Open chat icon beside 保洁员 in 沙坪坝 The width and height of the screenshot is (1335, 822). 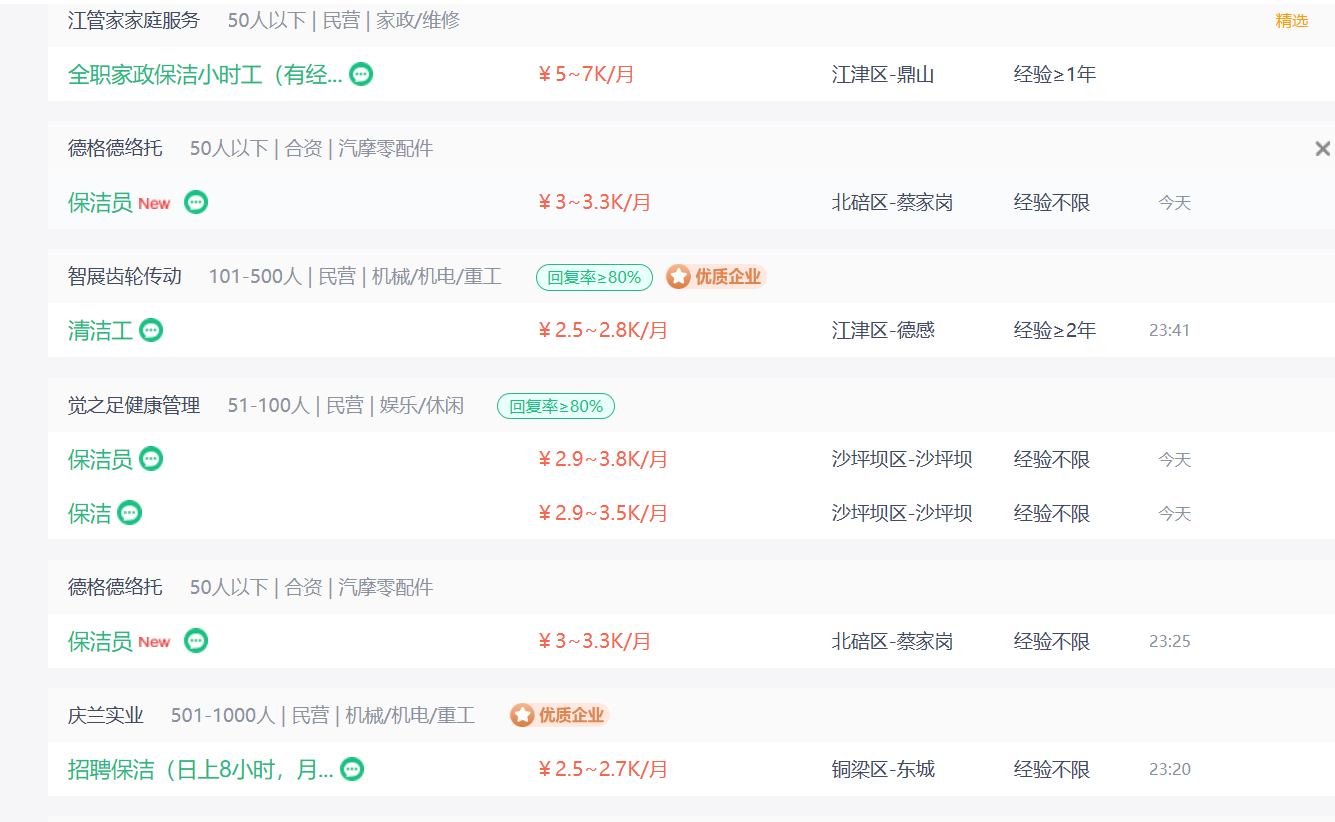pos(151,459)
